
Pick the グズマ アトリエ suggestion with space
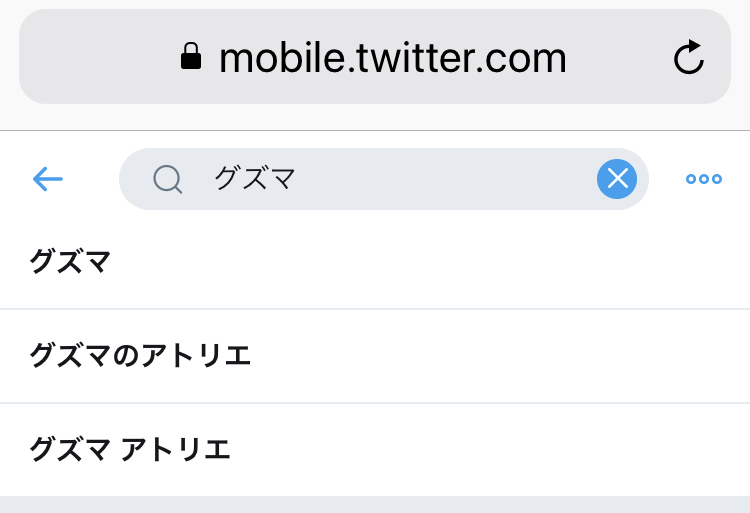tap(130, 449)
